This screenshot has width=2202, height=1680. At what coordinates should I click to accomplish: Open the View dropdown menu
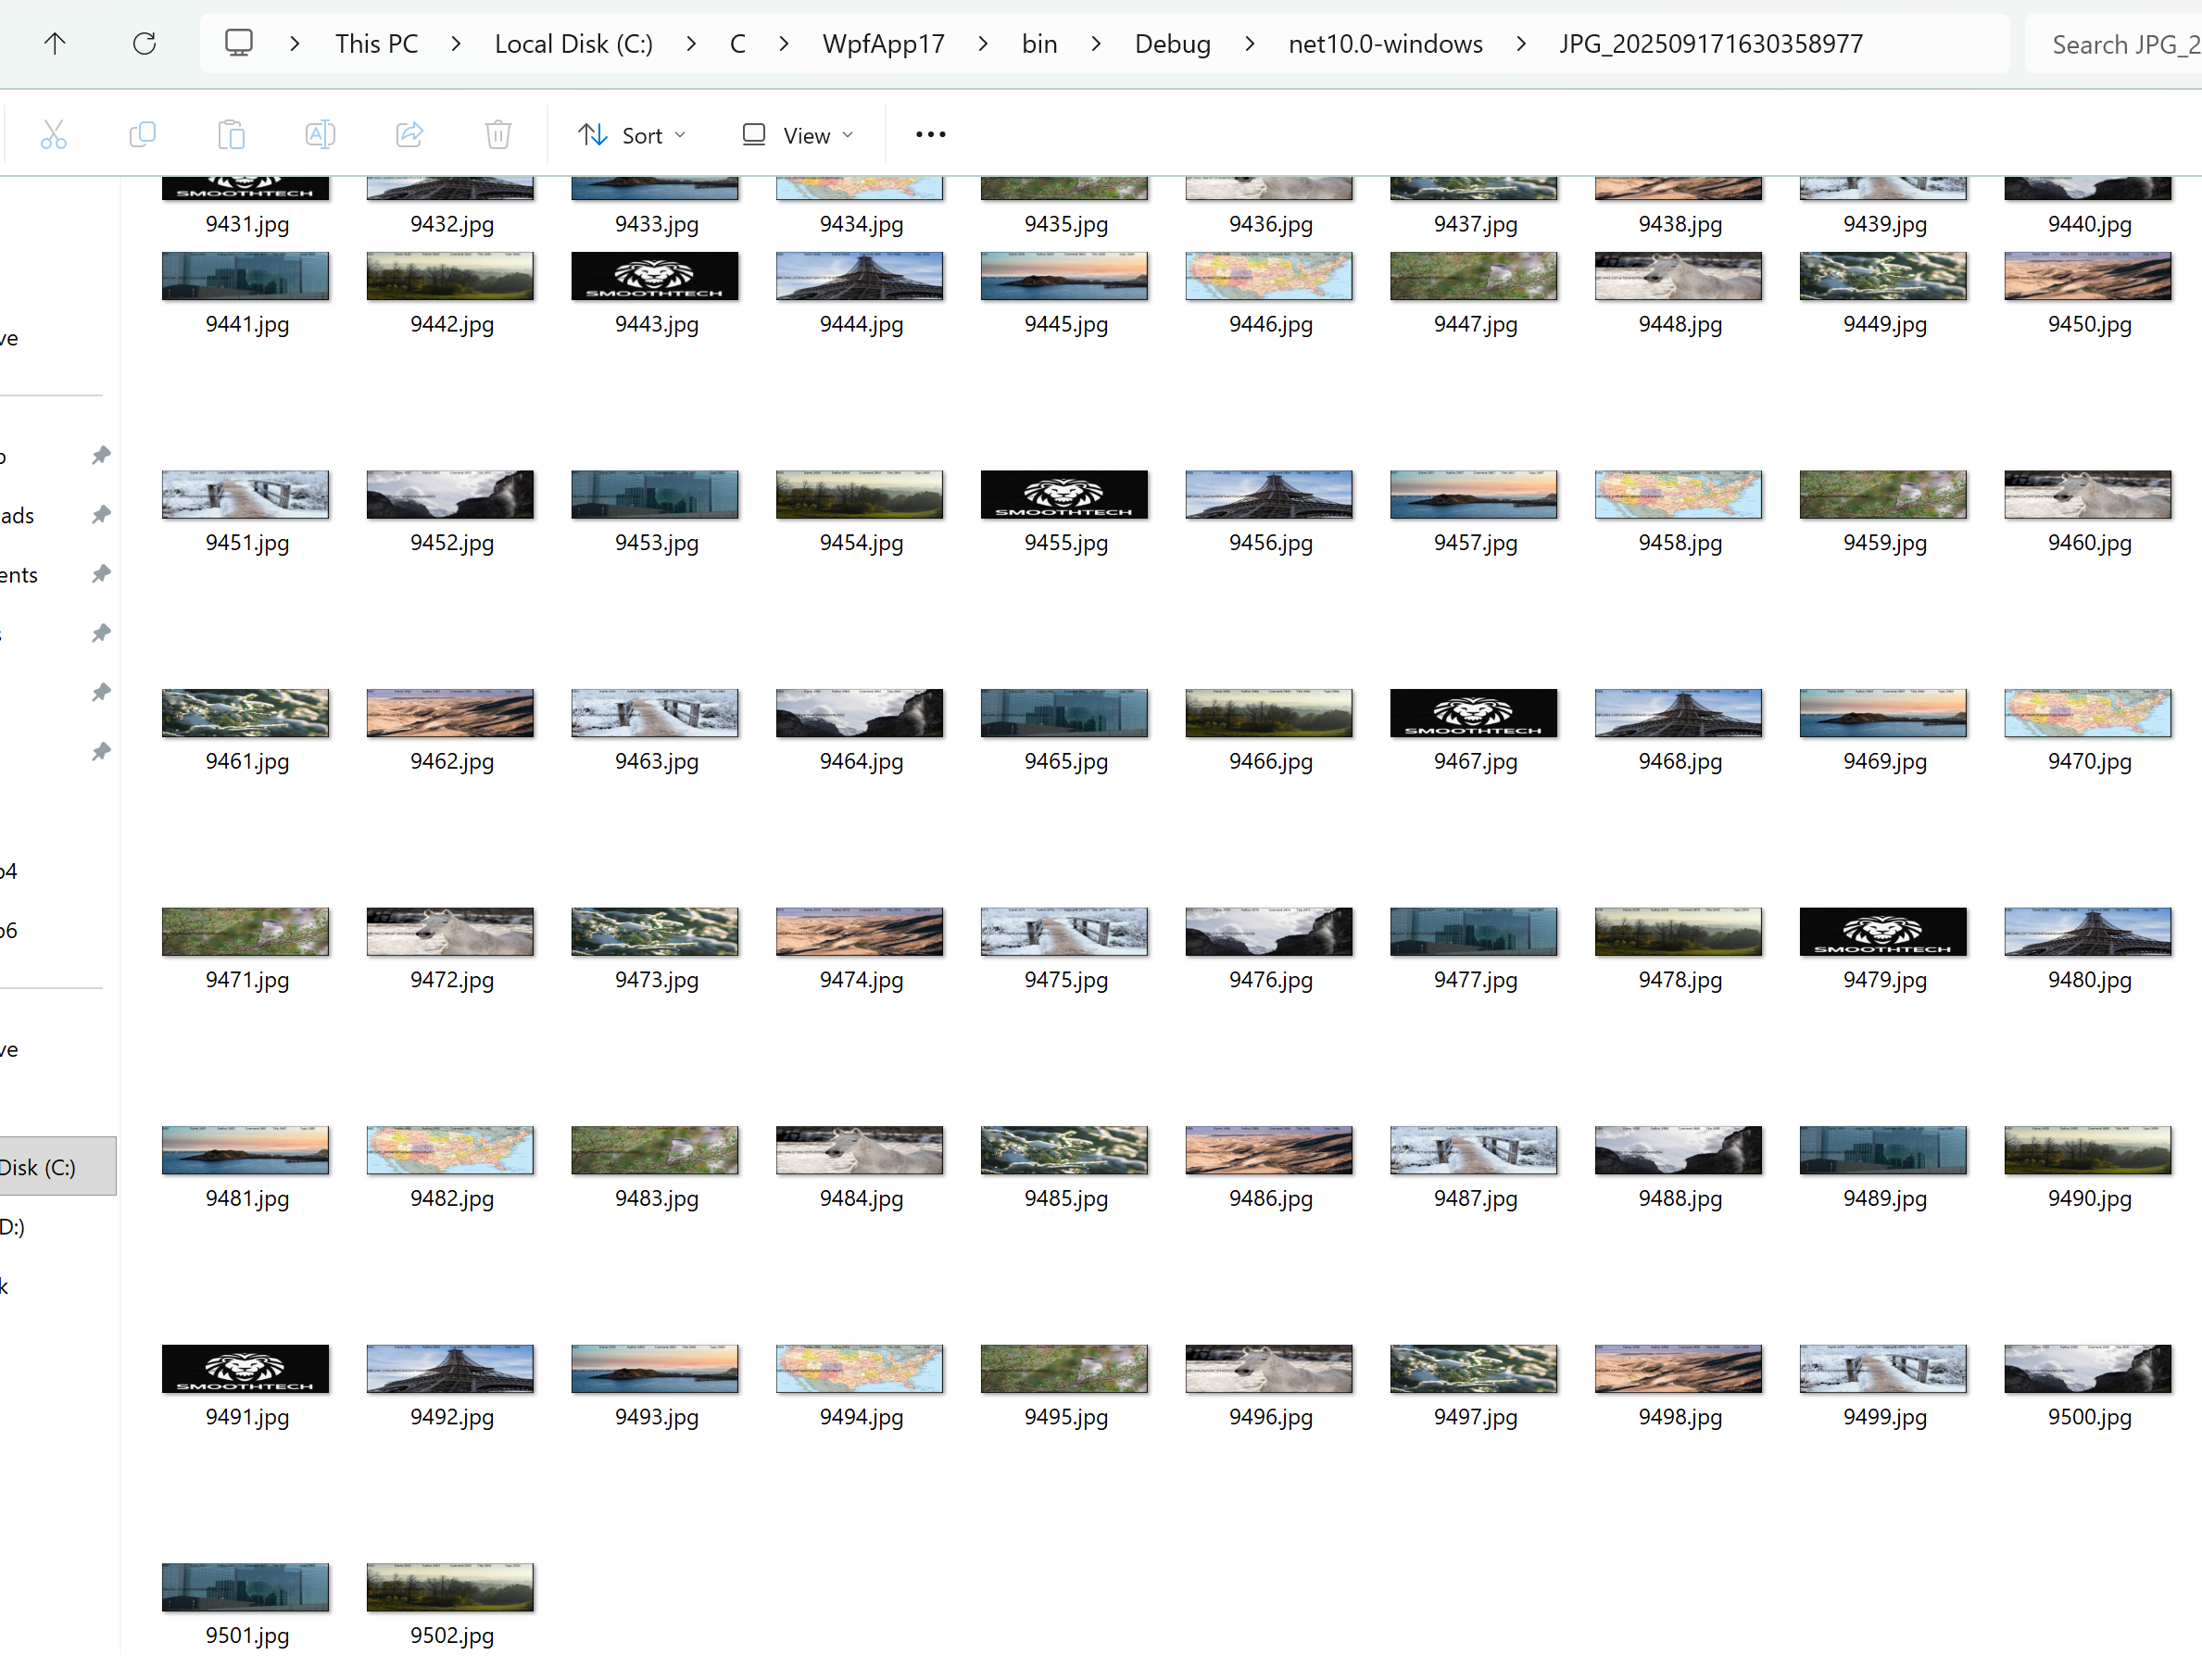797,135
